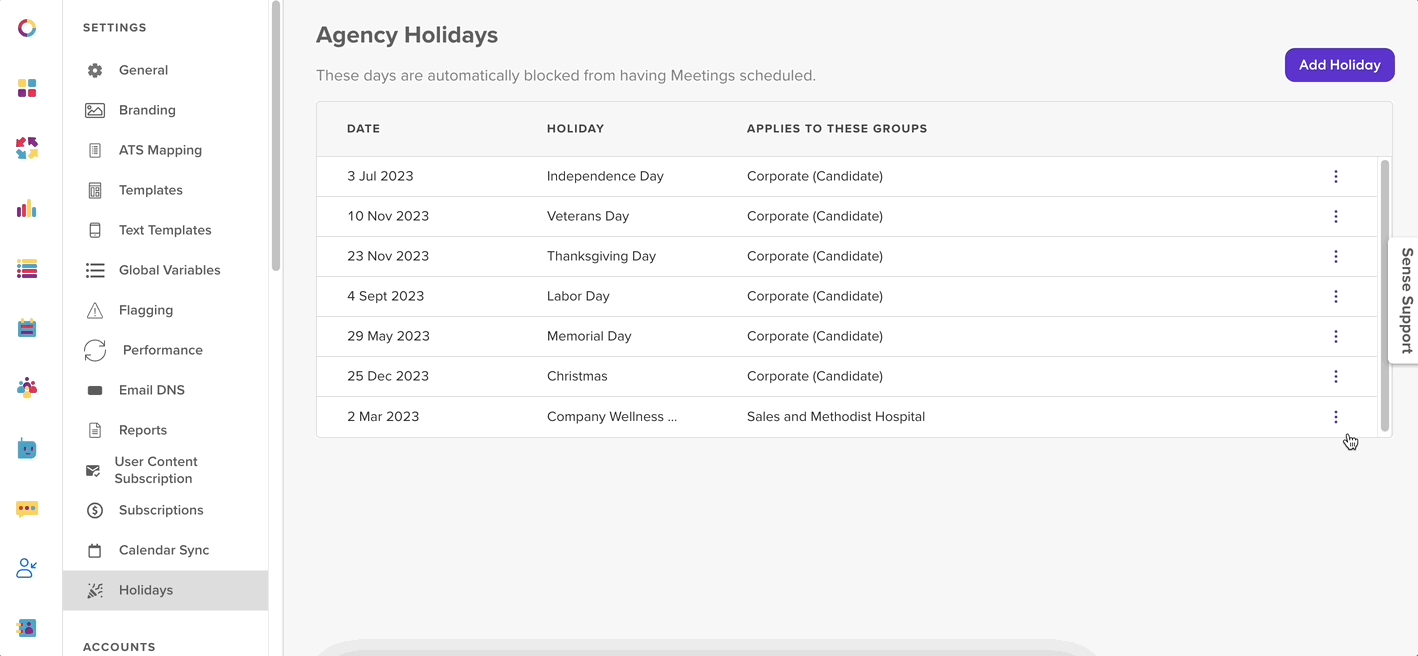Click the calendar icon beside Calendar Sync
1418x656 pixels.
point(95,550)
